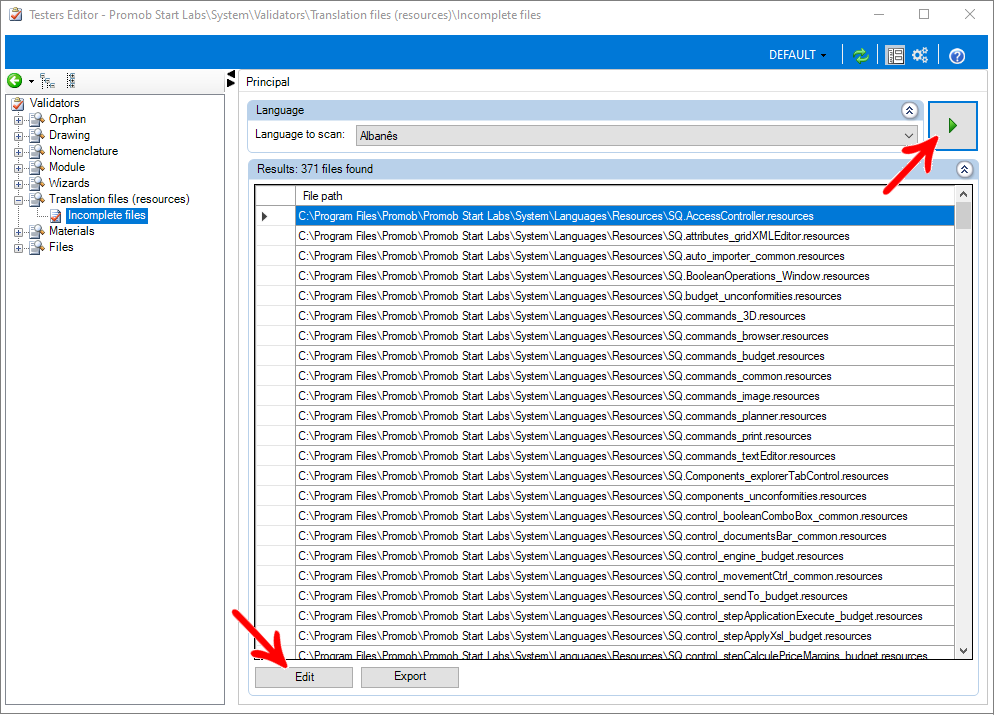The width and height of the screenshot is (994, 715).
Task: Select the SQ.control_engine_budget.resources row
Action: [x=624, y=556]
